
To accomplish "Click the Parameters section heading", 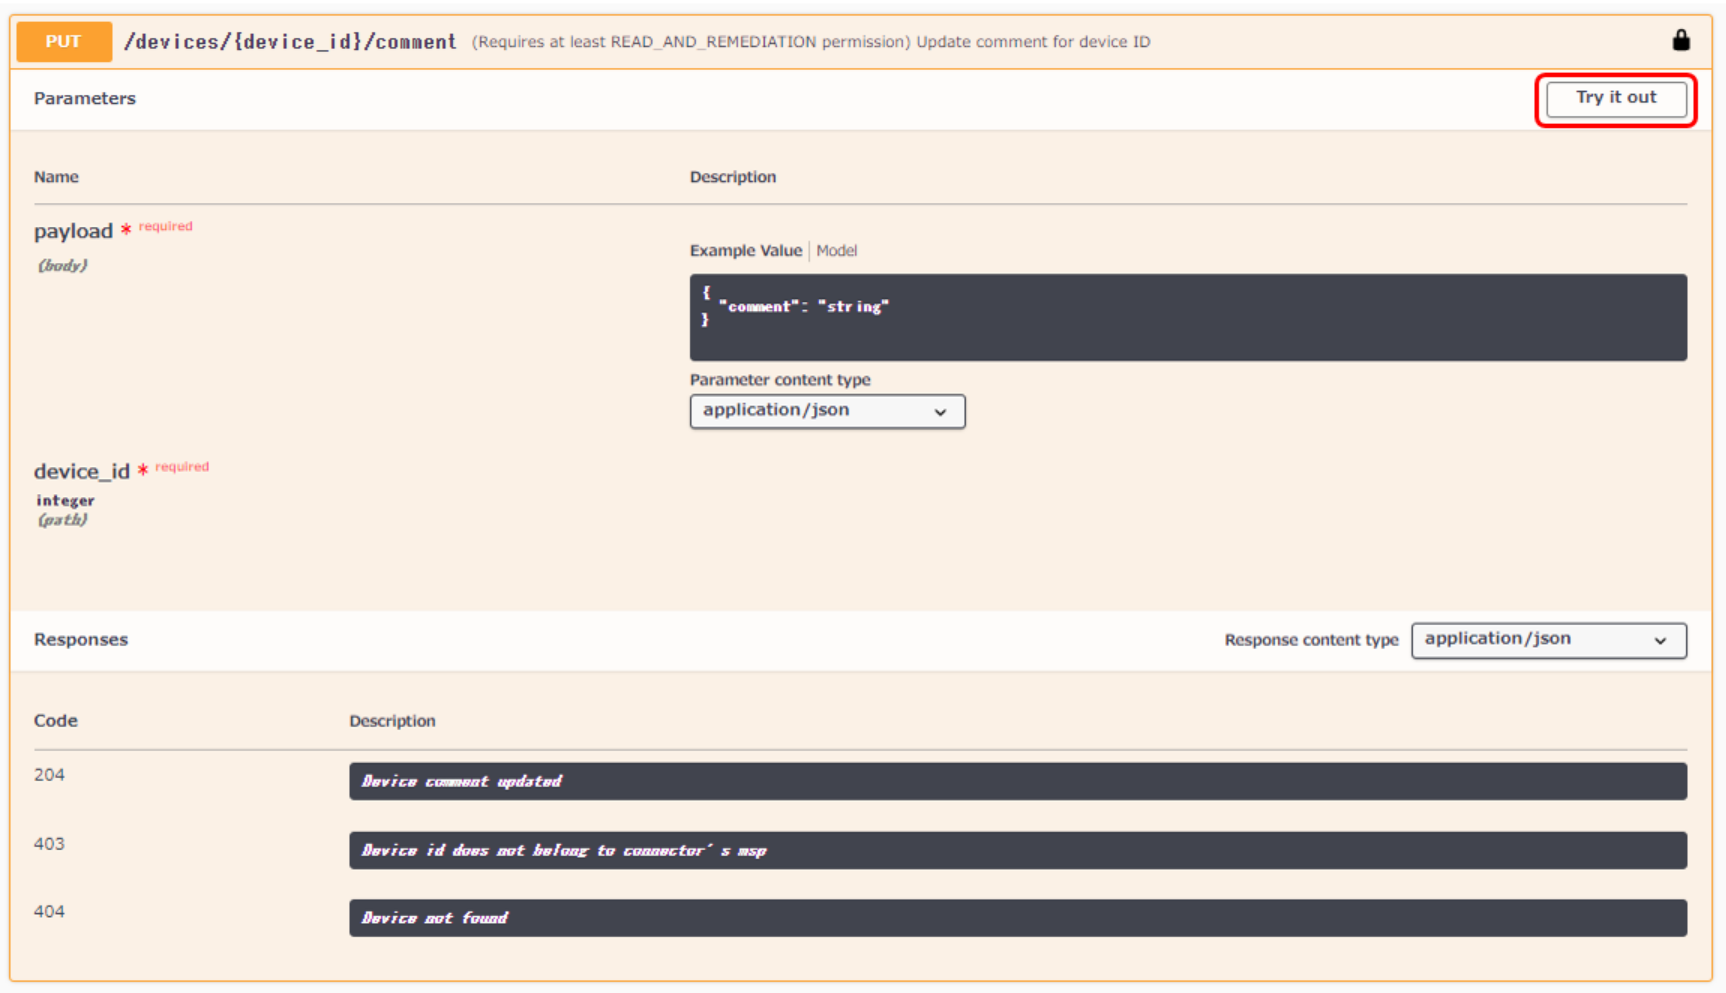I will point(85,99).
